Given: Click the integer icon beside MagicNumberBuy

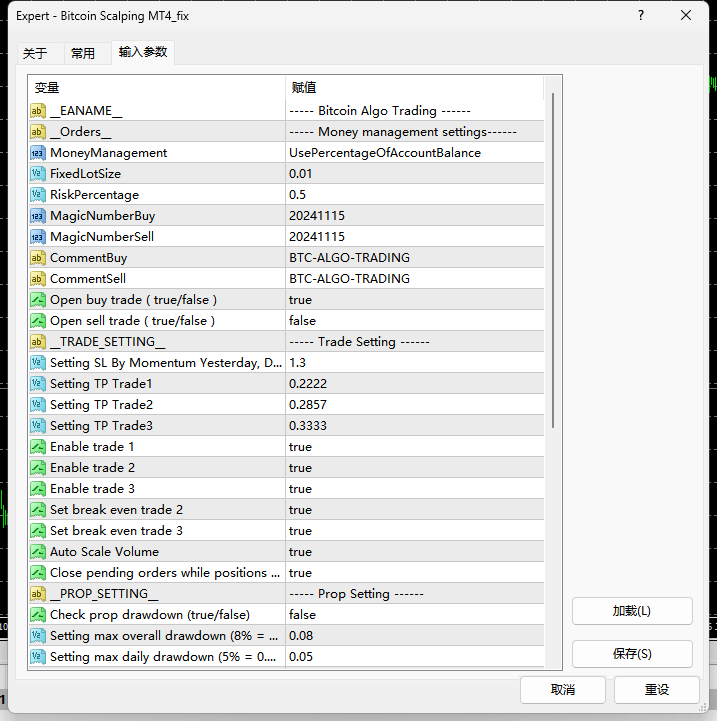Looking at the screenshot, I should pos(38,216).
